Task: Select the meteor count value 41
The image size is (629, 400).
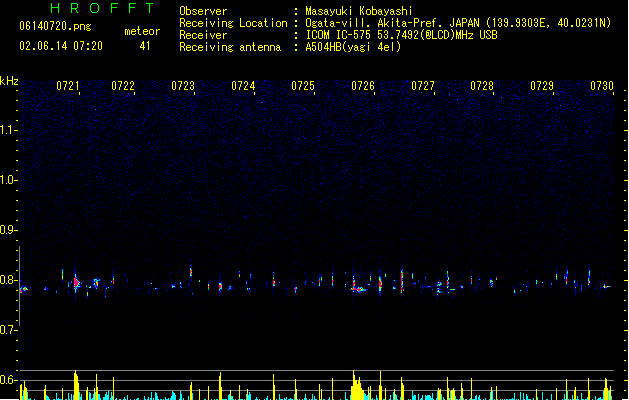Action: click(145, 46)
